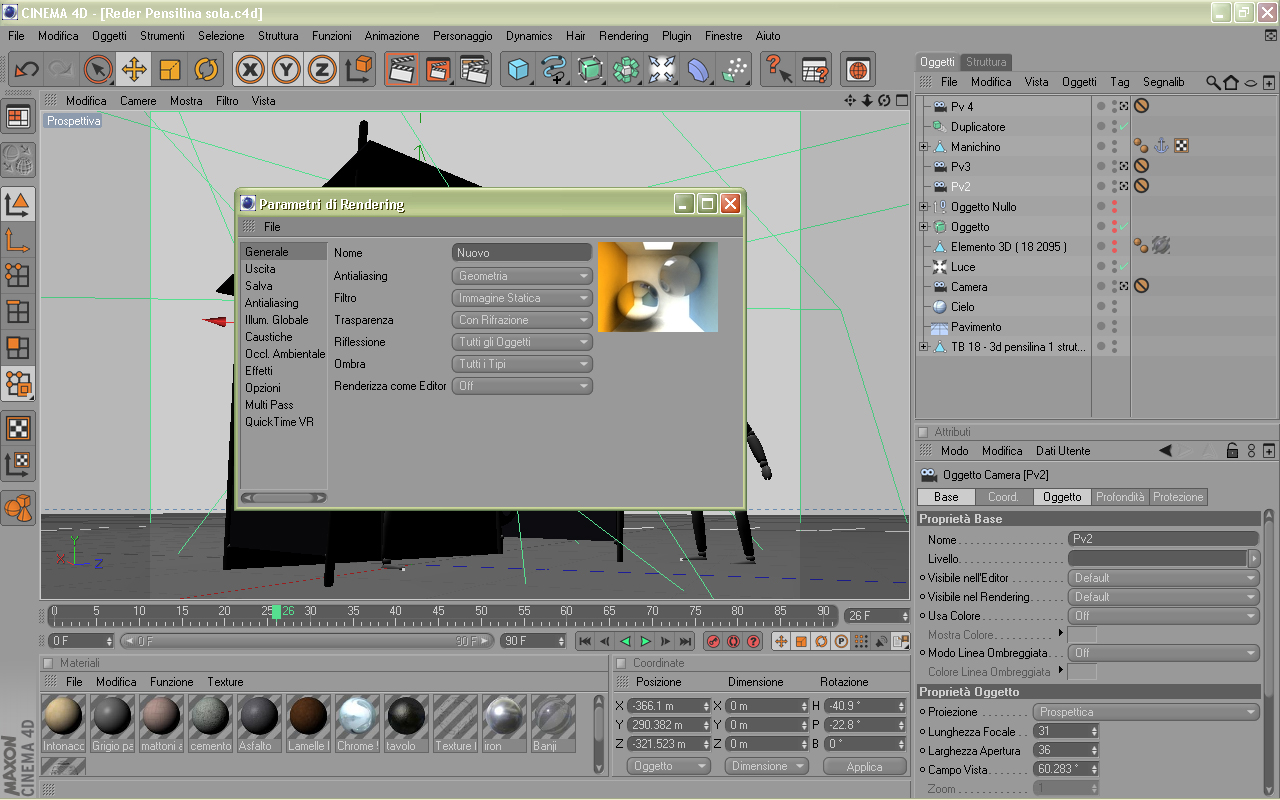
Task: Toggle the Materiali panel checkbox
Action: [x=48, y=663]
